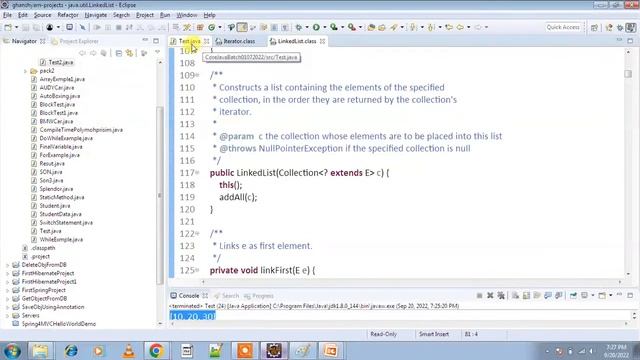Expand the pack2 folder
The image size is (640, 360).
coord(25,71)
